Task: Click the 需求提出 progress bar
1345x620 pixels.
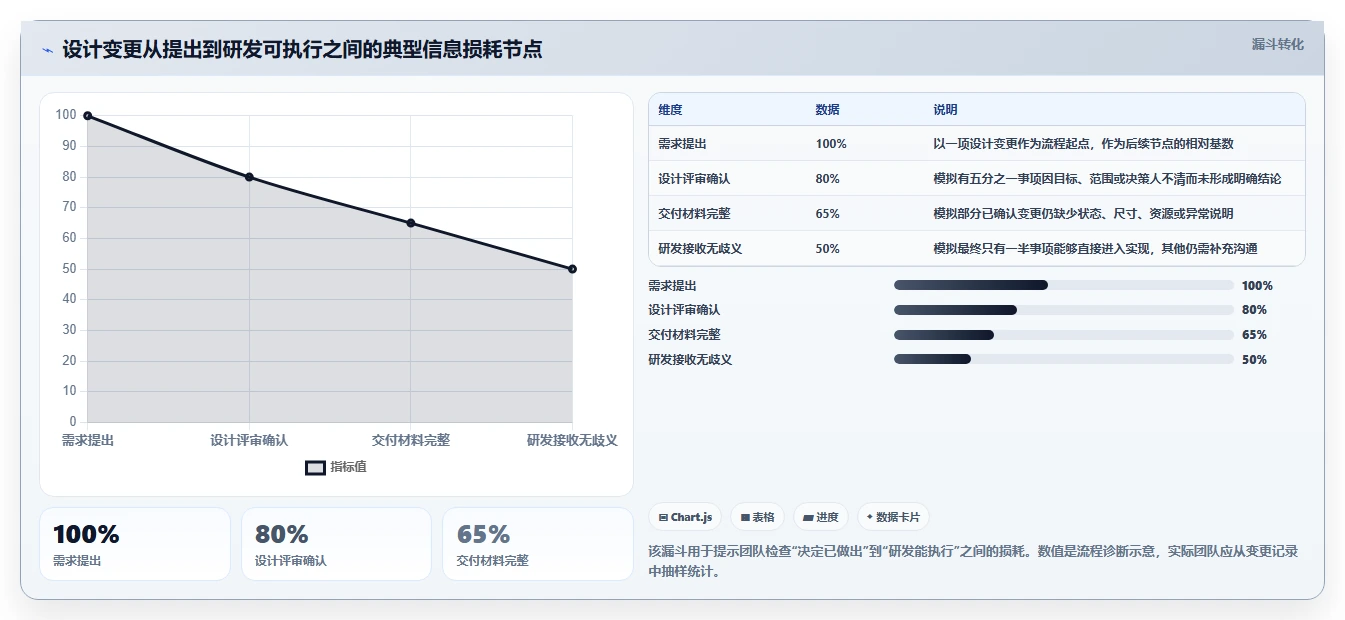Action: pyautogui.click(x=1064, y=285)
